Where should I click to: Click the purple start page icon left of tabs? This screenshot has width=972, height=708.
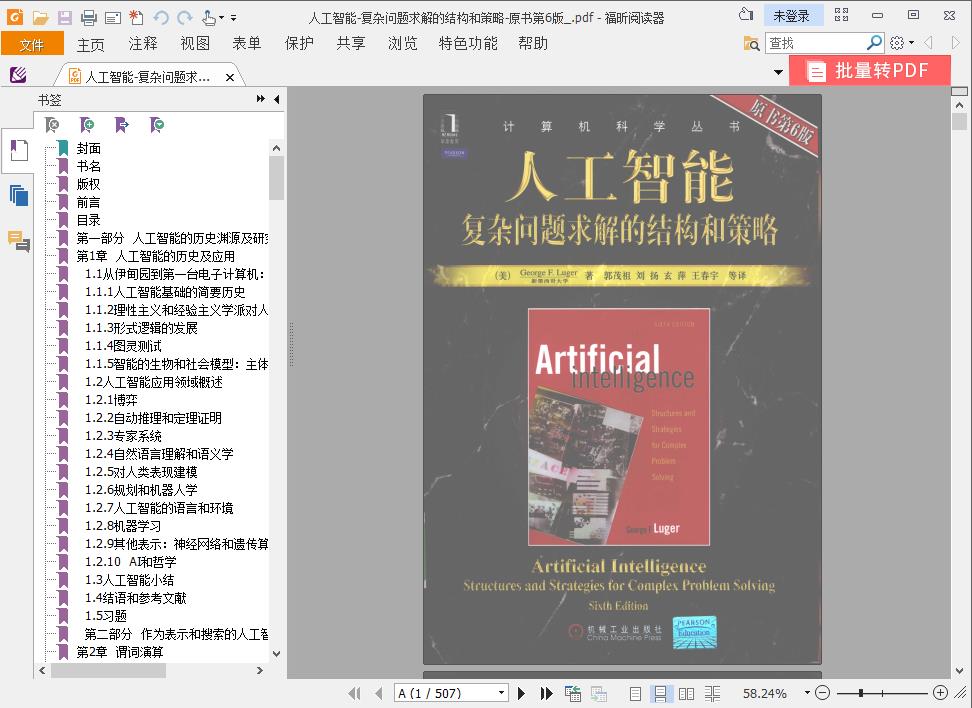(x=18, y=75)
